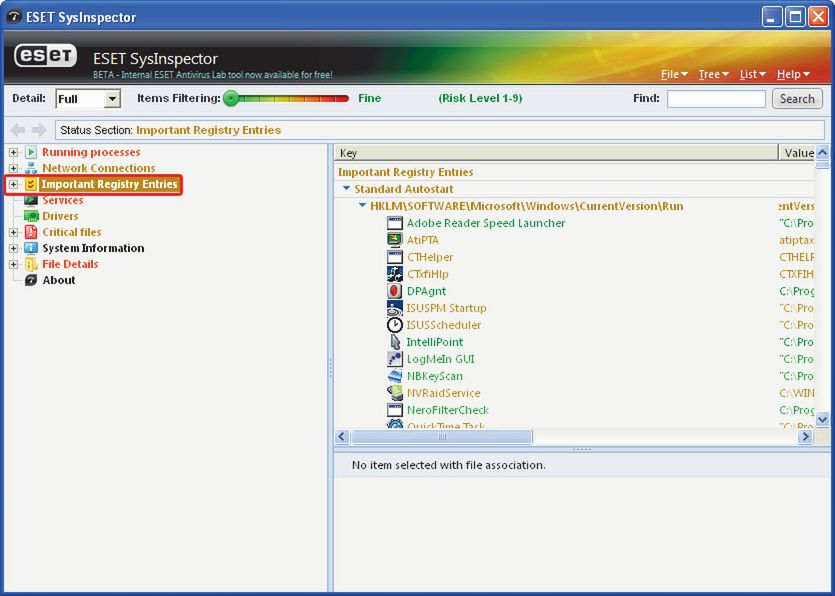Expand the System Information node
The image size is (835, 596).
coord(13,248)
